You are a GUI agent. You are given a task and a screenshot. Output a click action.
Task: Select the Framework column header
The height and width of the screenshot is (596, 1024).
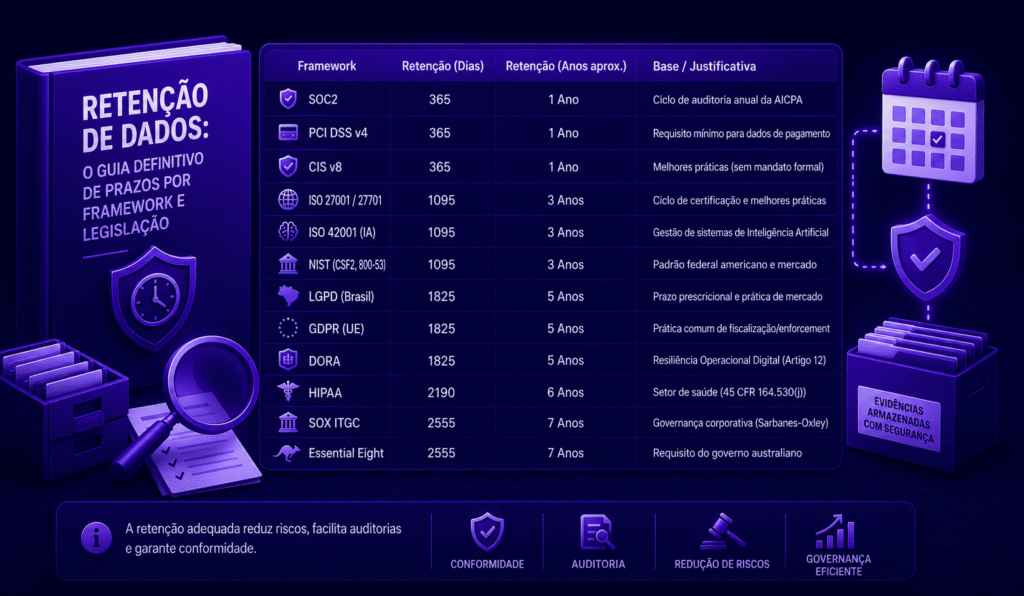327,66
